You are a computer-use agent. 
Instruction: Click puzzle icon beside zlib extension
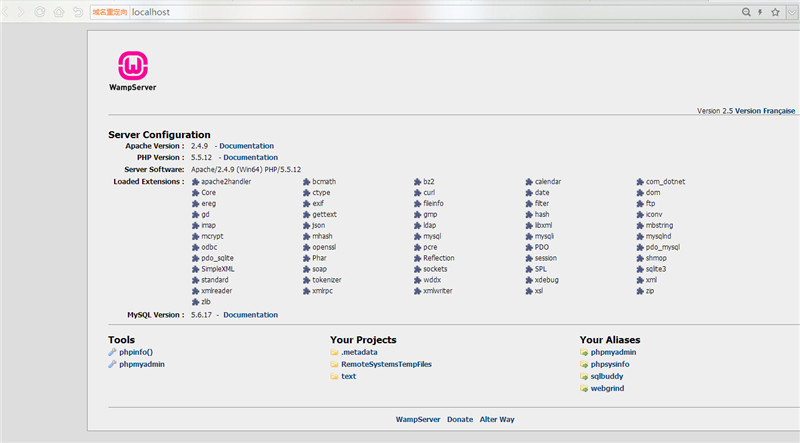point(195,302)
